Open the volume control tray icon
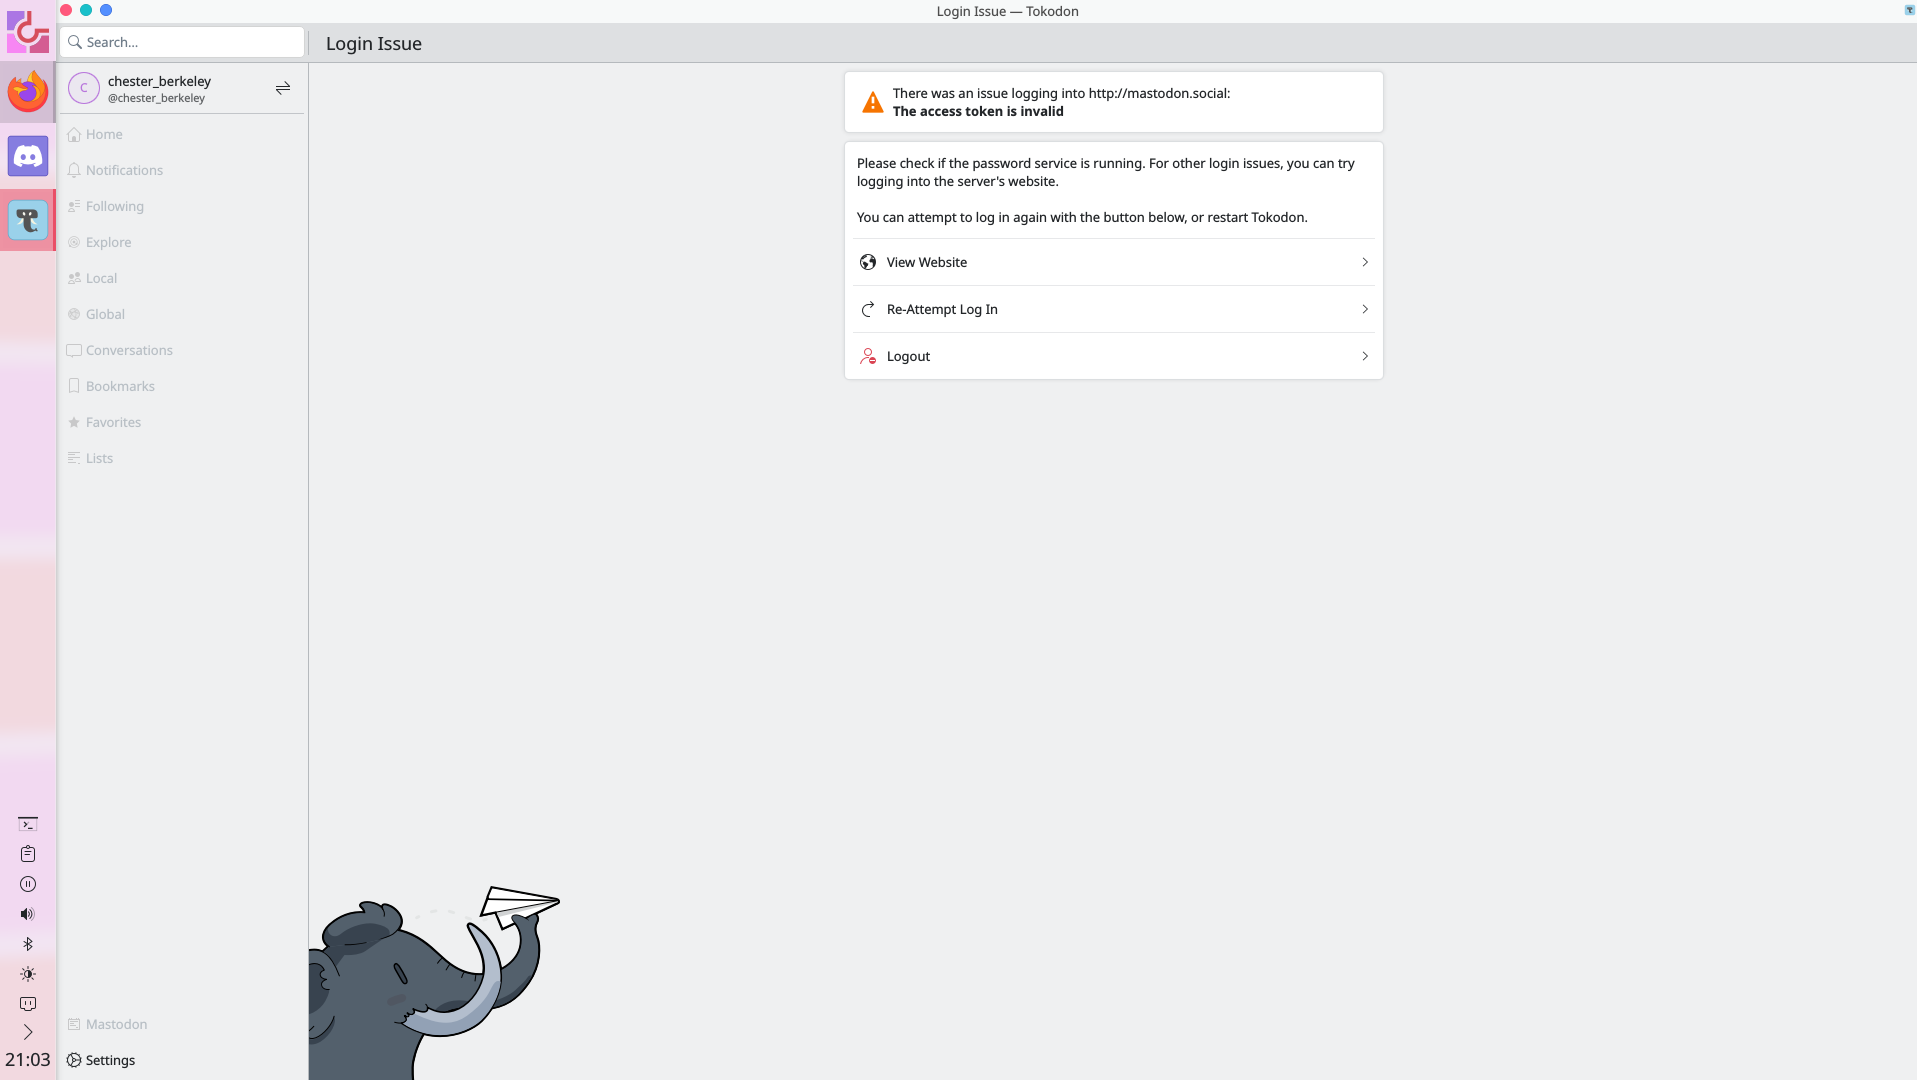The width and height of the screenshot is (1917, 1080). 28,914
